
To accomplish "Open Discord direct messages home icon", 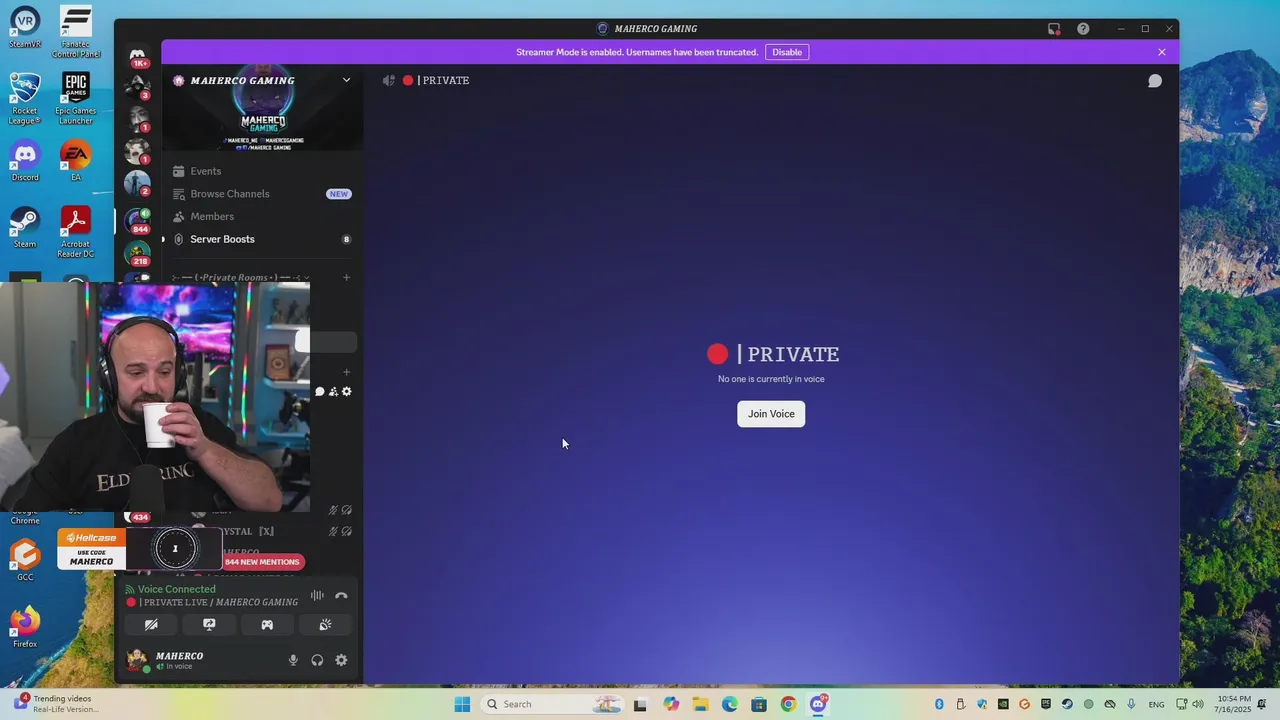I will (x=137, y=54).
